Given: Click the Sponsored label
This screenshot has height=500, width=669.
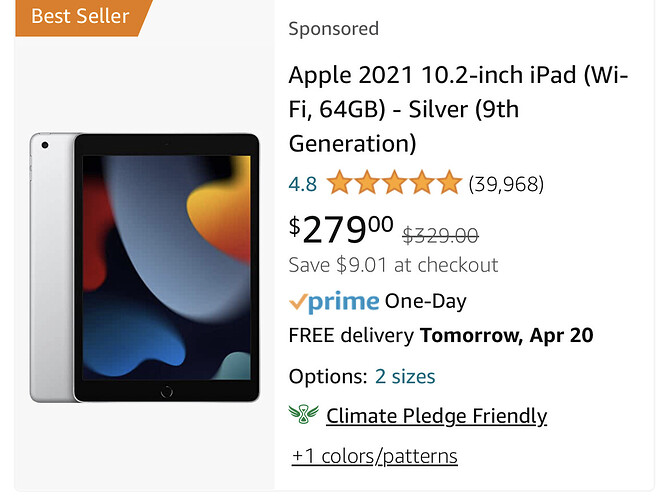Looking at the screenshot, I should pyautogui.click(x=334, y=29).
